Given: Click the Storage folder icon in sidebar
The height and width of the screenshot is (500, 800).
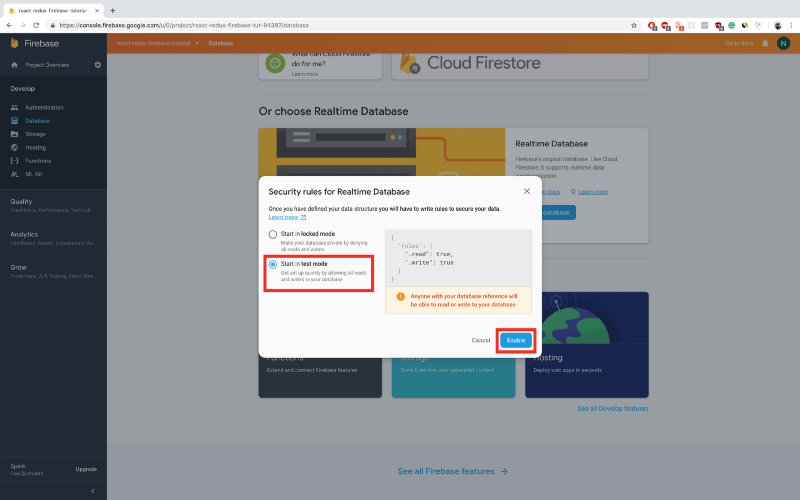Looking at the screenshot, I should (x=14, y=134).
